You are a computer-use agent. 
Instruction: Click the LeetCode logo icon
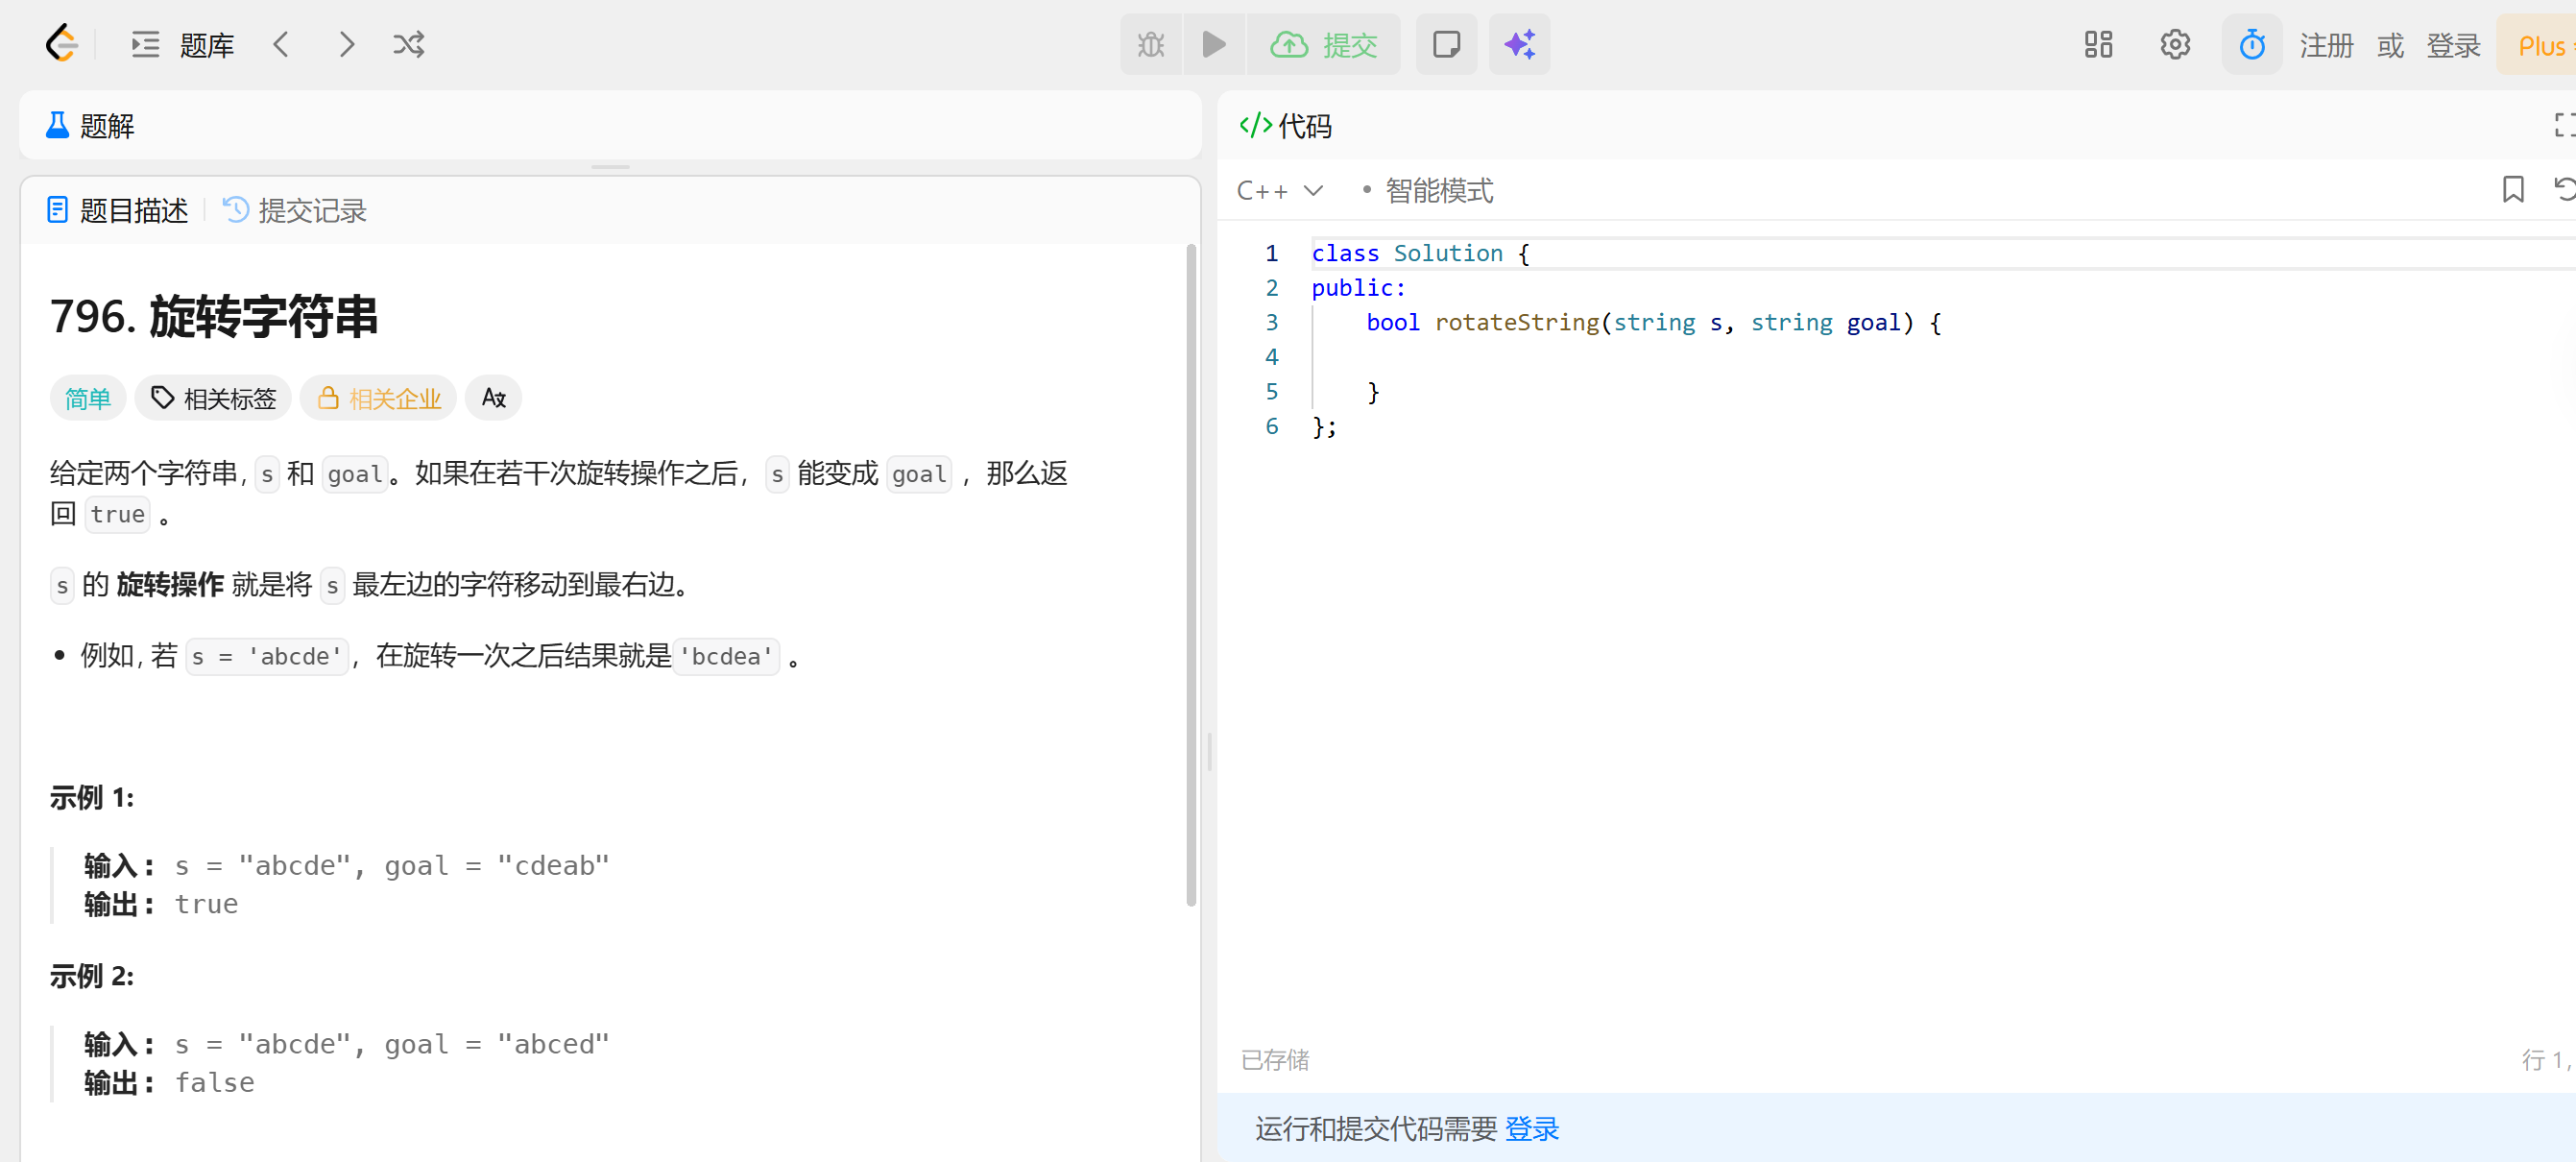(61, 44)
